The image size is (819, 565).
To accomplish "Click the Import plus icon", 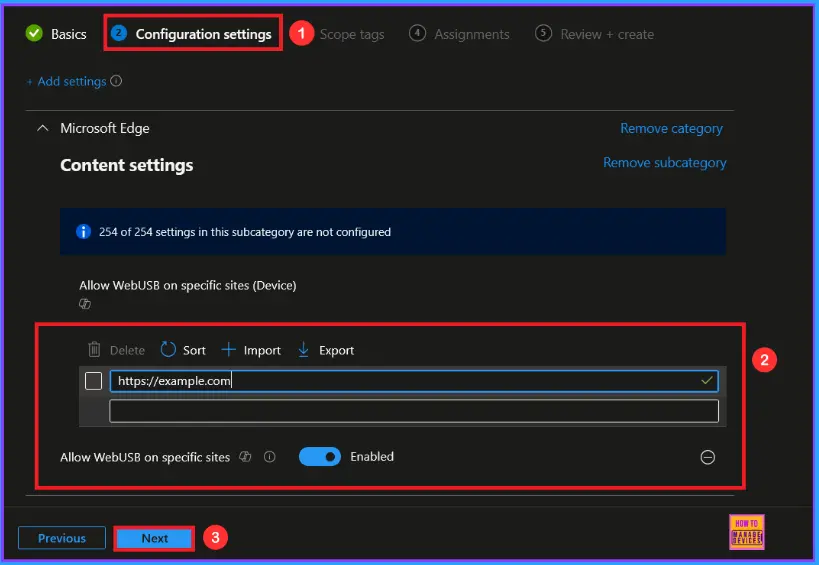I will coord(229,349).
